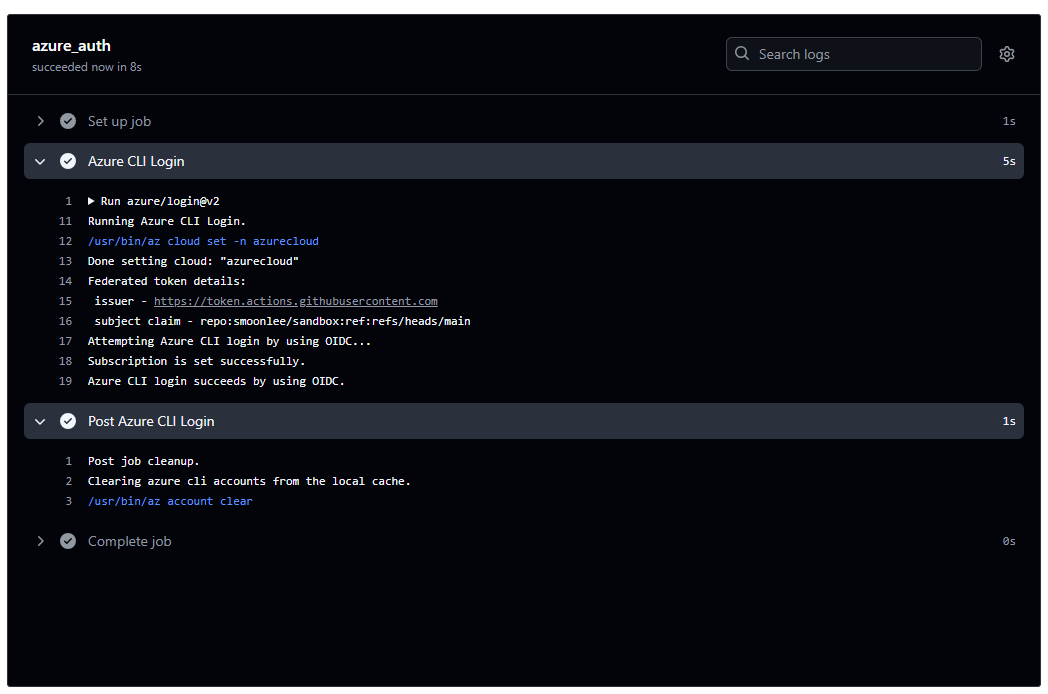Image resolution: width=1048 pixels, height=694 pixels.
Task: Click the '/usr/bin/az account clear' command line
Action: point(170,501)
